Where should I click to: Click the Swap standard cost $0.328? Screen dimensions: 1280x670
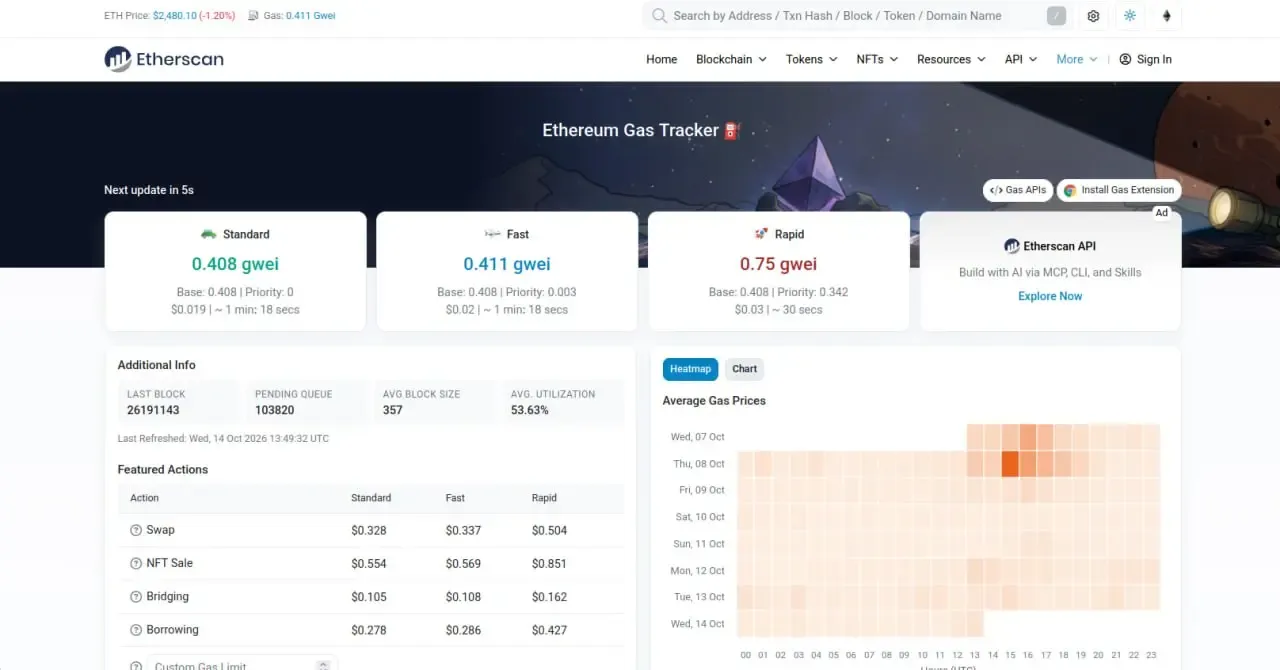click(x=369, y=530)
